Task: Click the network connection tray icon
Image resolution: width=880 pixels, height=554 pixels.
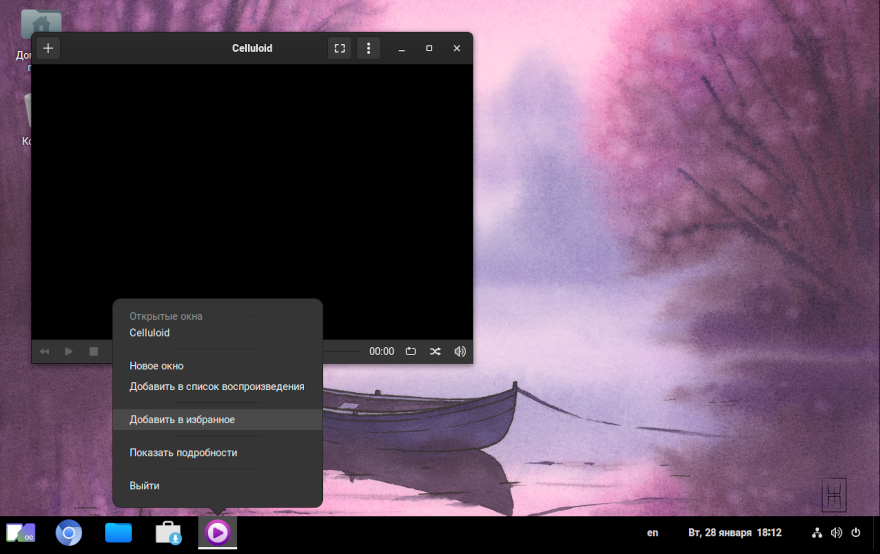Action: pos(817,533)
